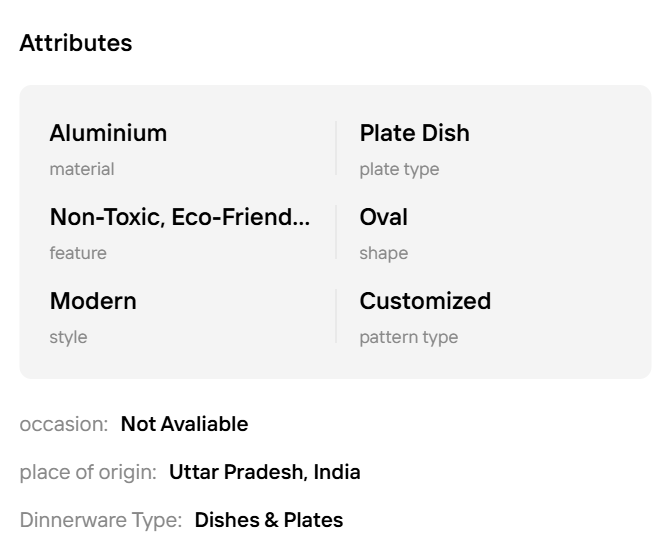Select the Plate Dish value

point(414,133)
